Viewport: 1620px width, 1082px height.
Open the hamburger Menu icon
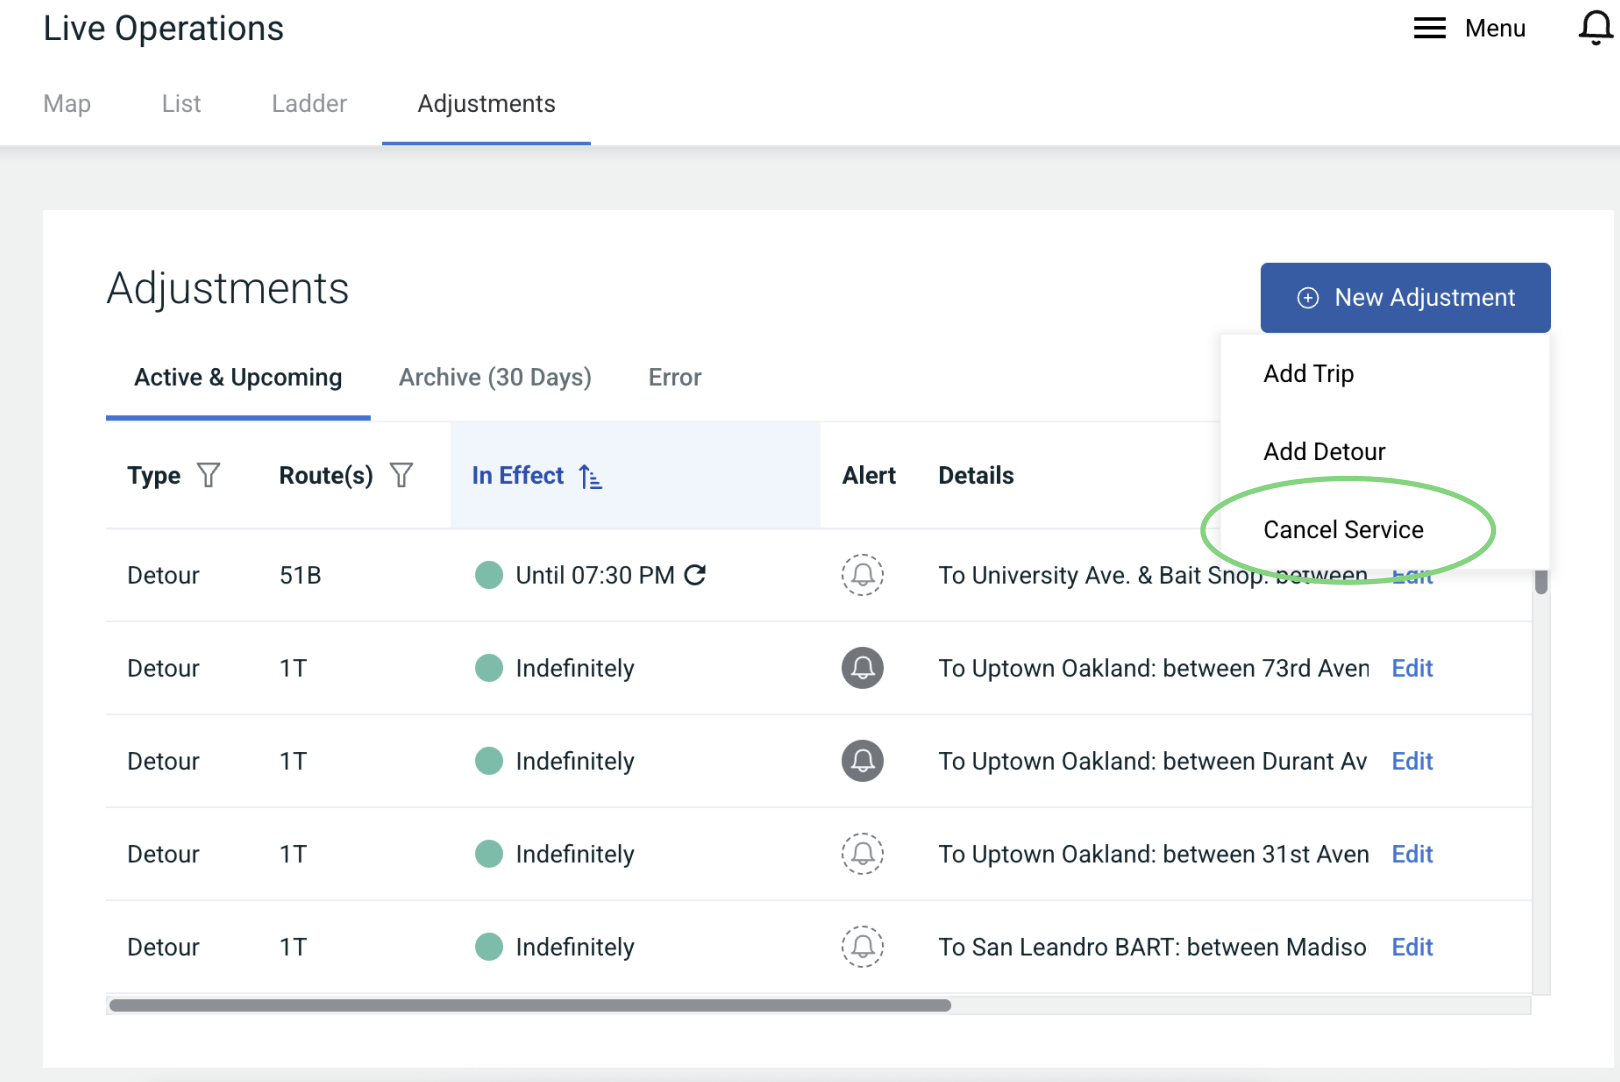coord(1429,28)
